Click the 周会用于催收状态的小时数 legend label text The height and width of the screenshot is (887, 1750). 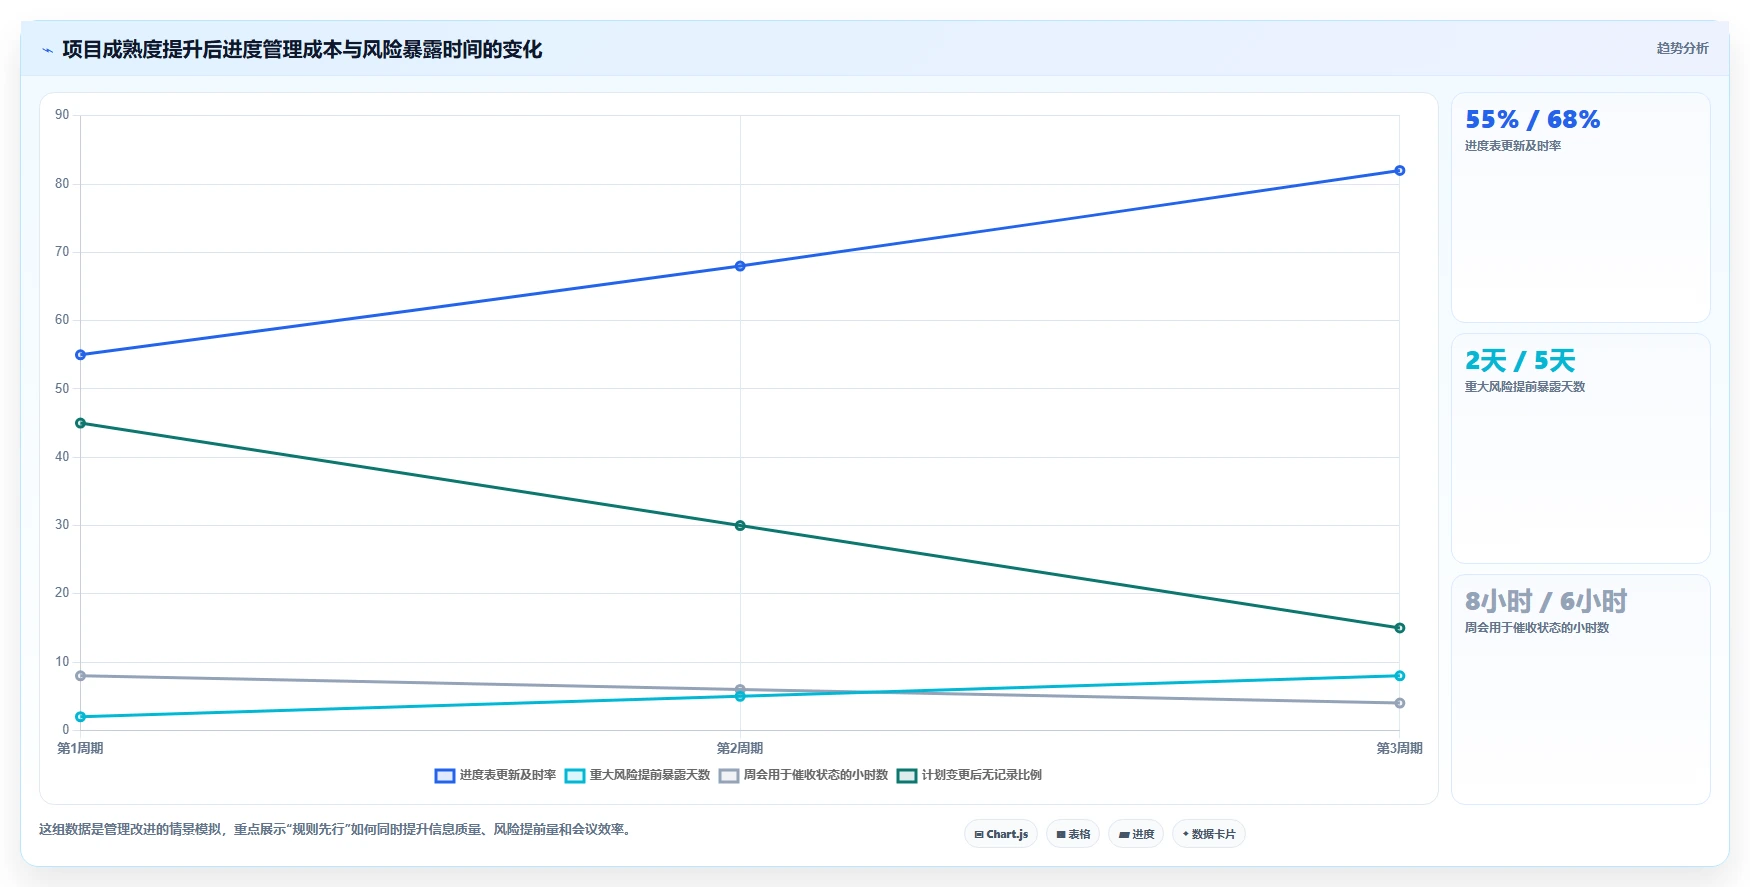816,775
